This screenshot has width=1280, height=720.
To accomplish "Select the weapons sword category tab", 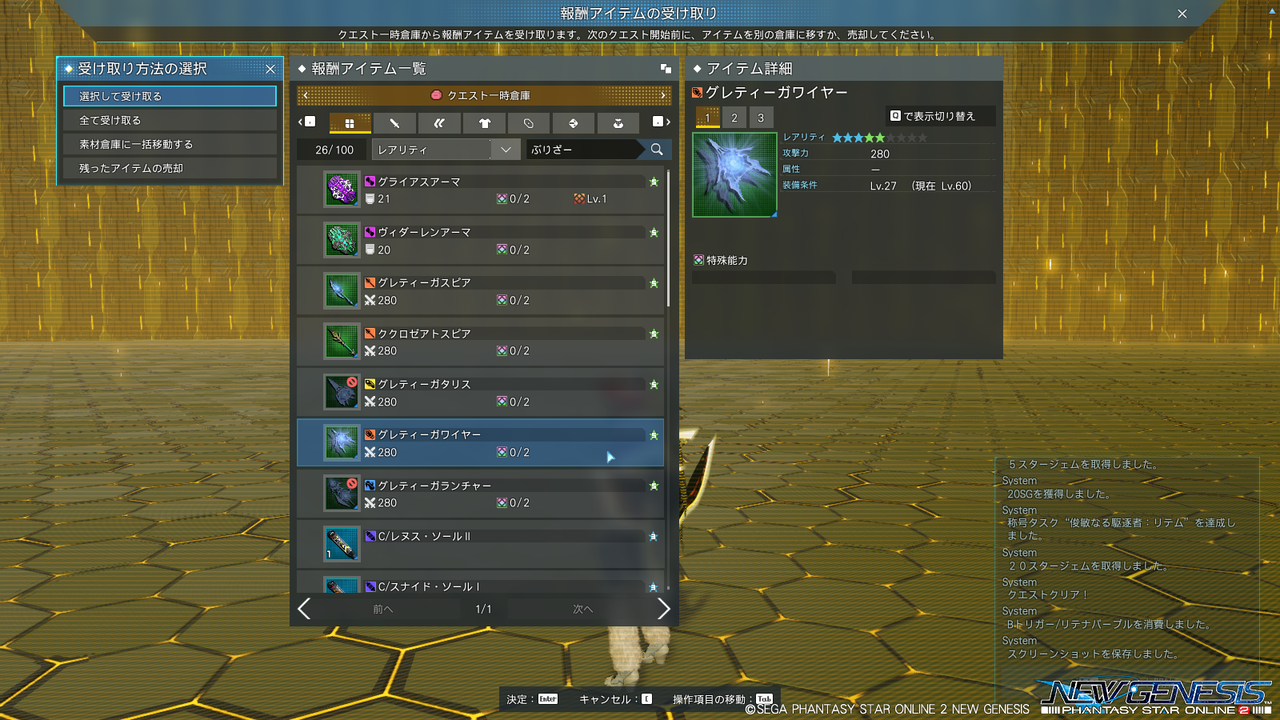I will point(395,123).
